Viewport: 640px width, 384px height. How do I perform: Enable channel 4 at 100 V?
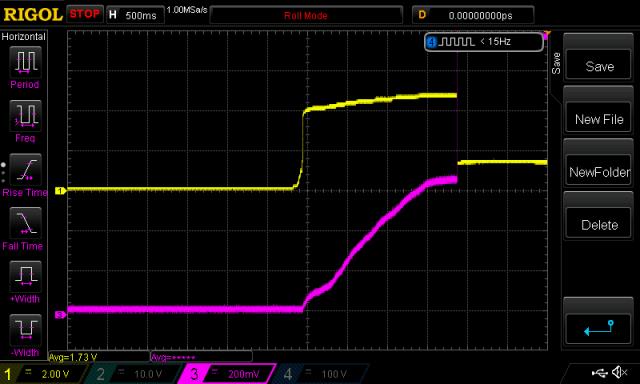coord(321,374)
